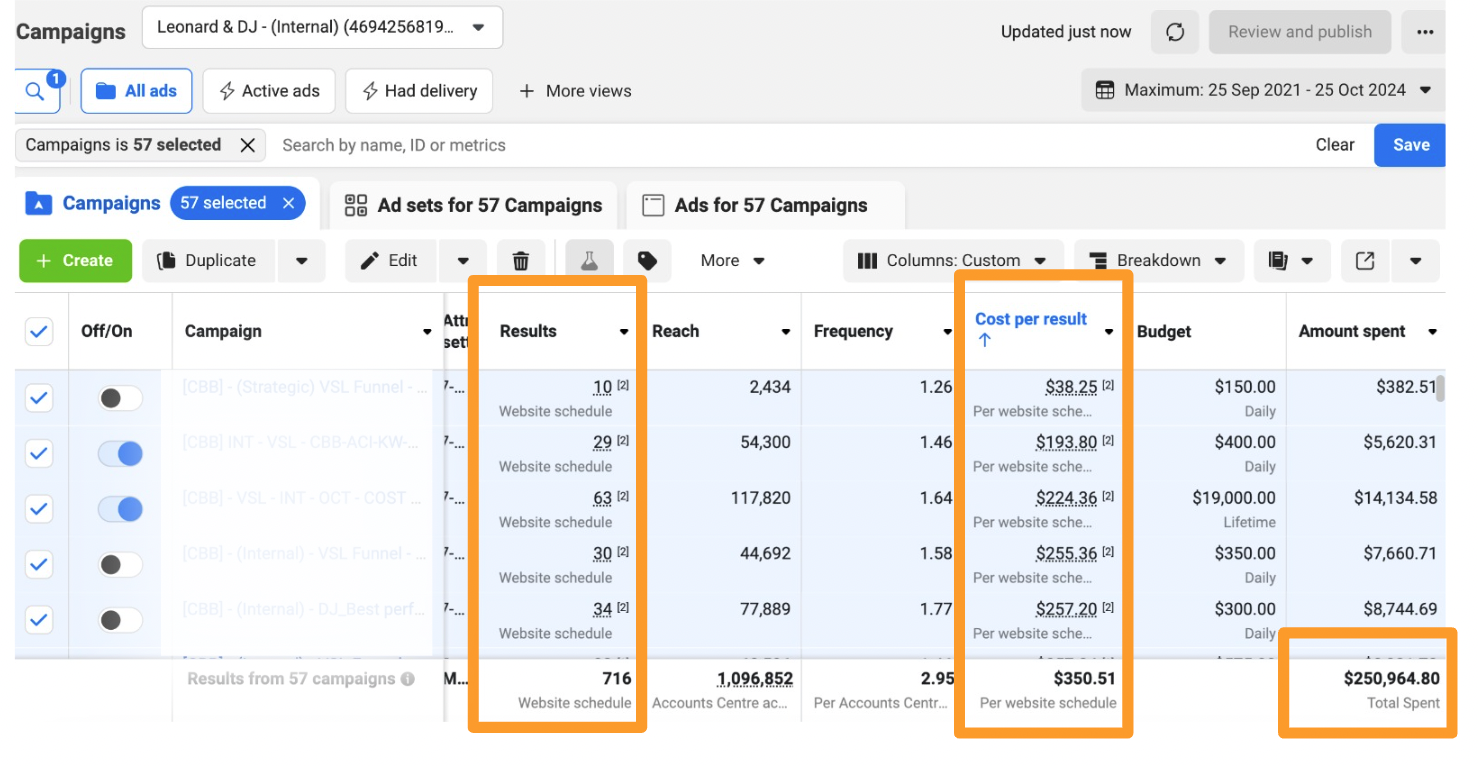Toggle the select-all header checkbox
Viewport: 1478px width, 766px height.
coord(38,331)
